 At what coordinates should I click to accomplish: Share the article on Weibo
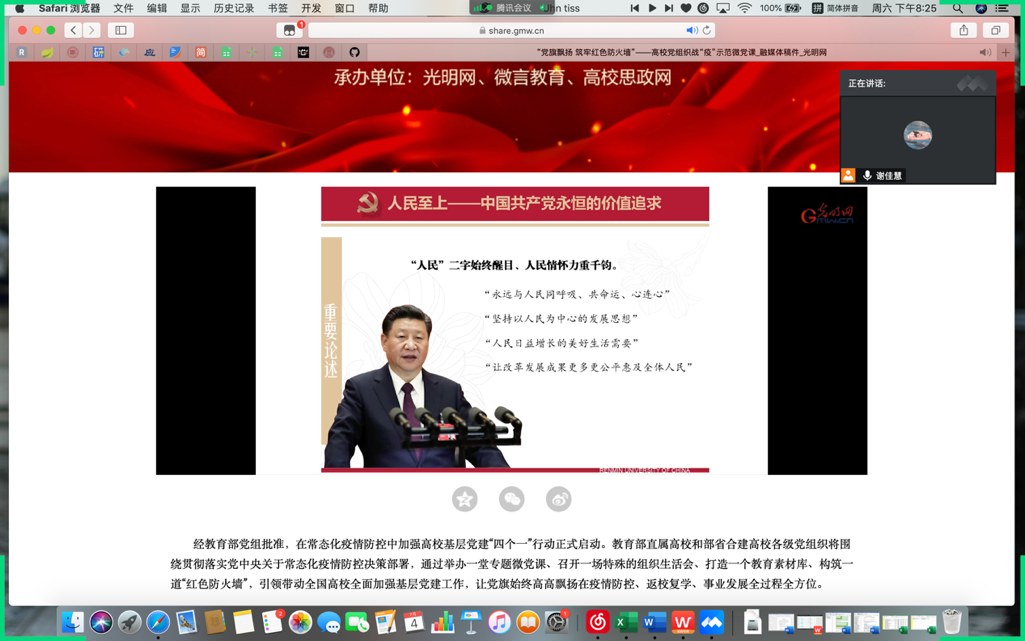559,499
